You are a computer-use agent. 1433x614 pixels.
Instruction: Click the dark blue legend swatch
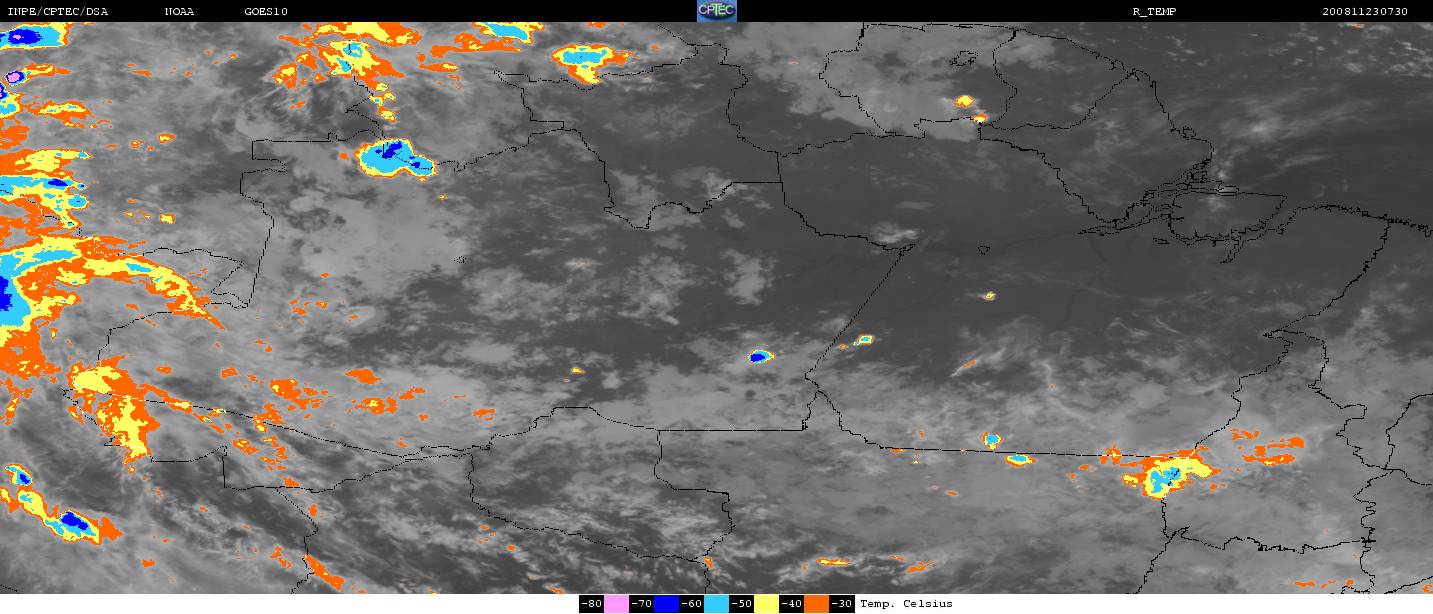(666, 604)
